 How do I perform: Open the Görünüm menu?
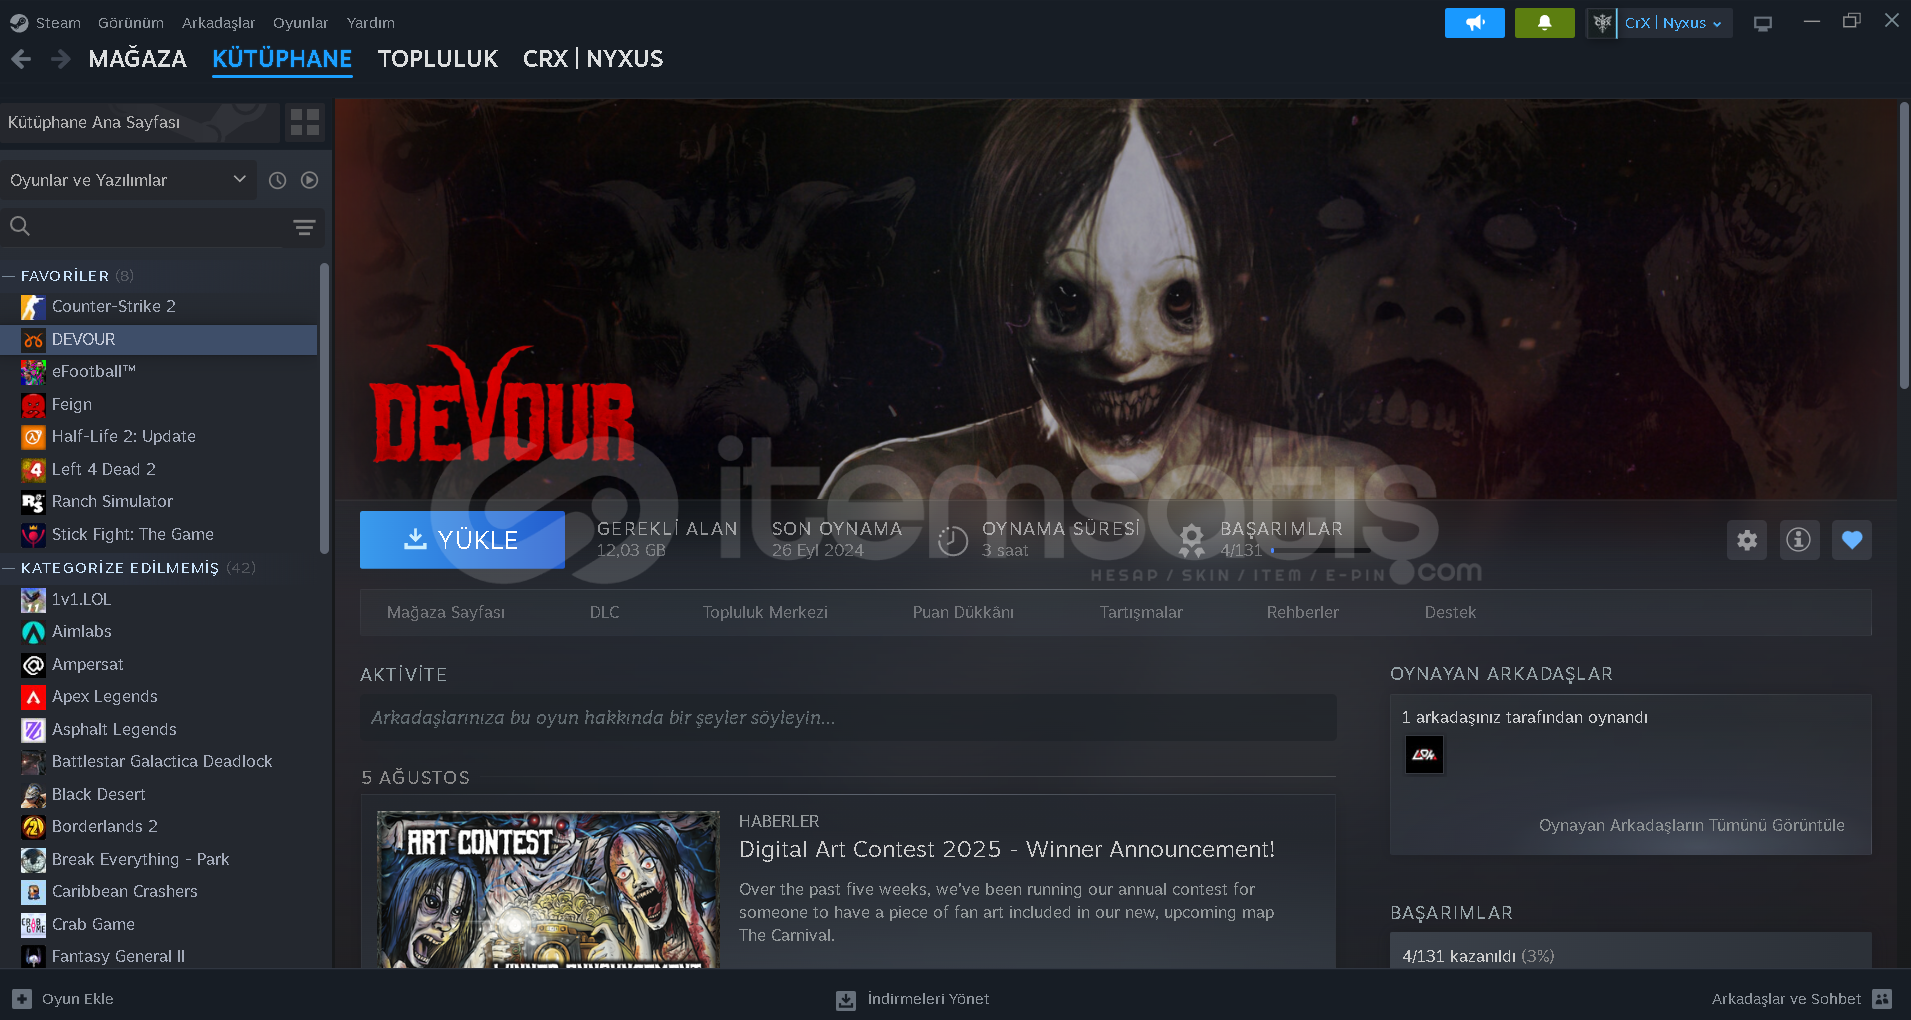[130, 23]
